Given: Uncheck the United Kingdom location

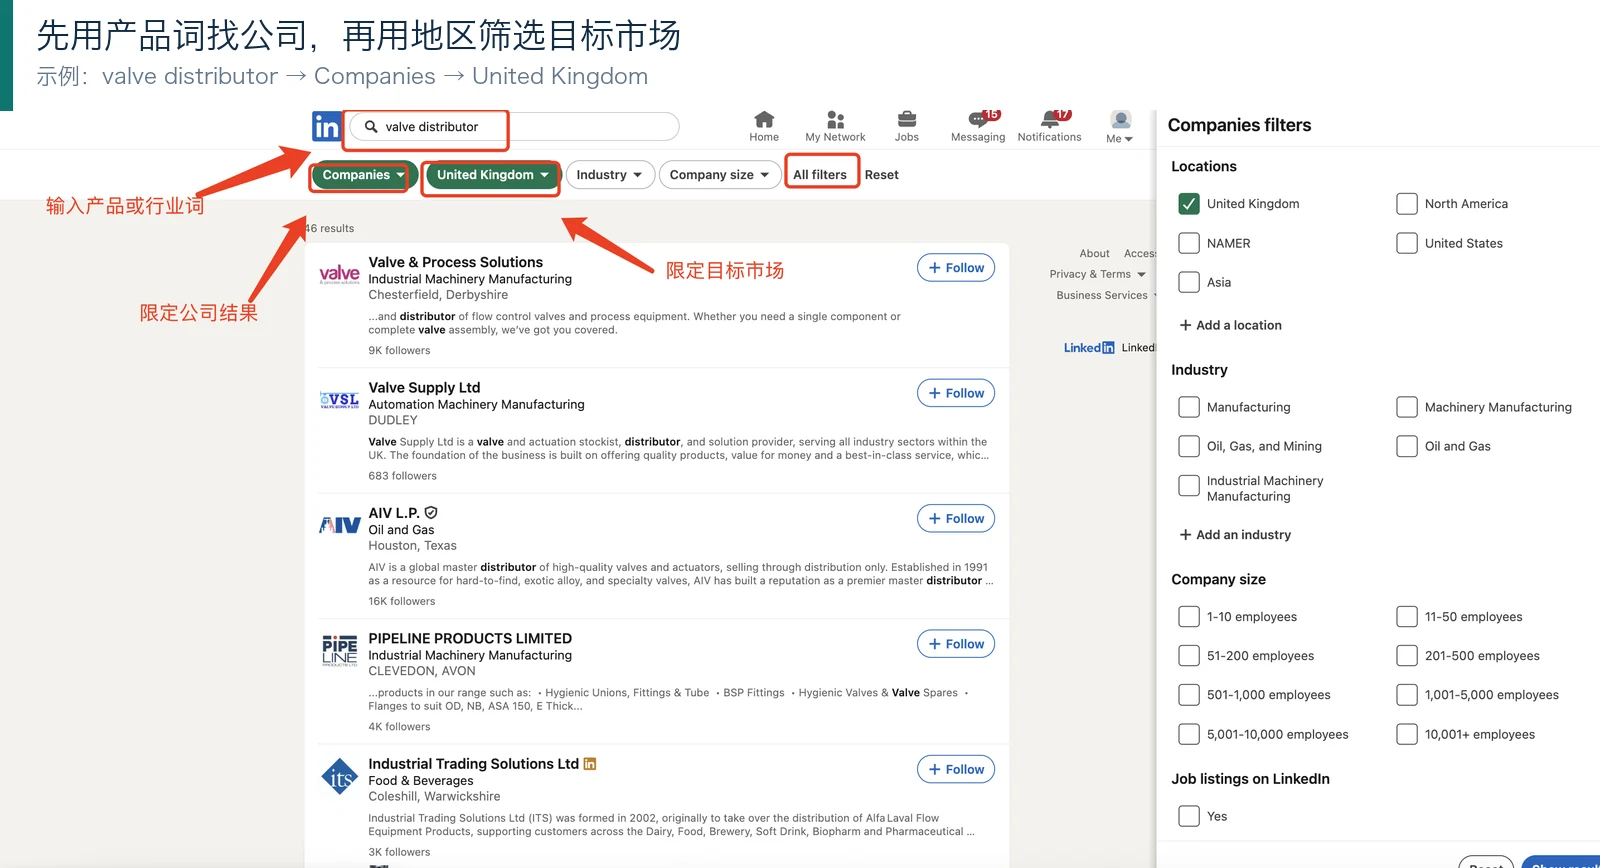Looking at the screenshot, I should click(x=1189, y=204).
